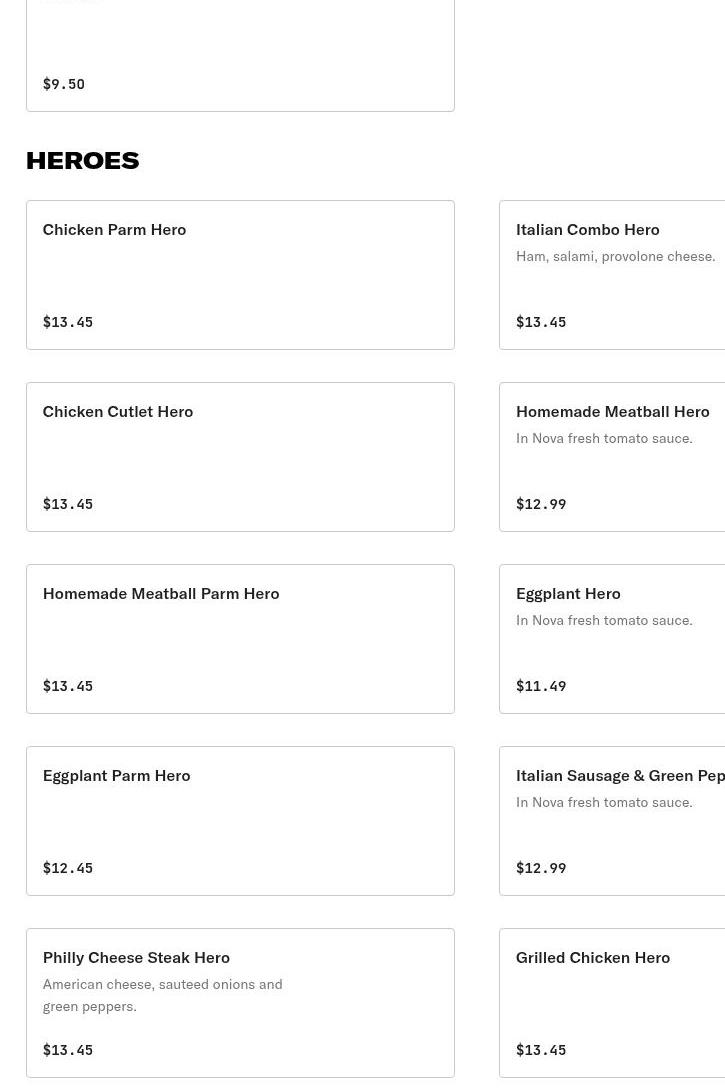Select the Grilled Chicken Hero title
Viewport: 725px width, 1092px height.
pos(593,957)
